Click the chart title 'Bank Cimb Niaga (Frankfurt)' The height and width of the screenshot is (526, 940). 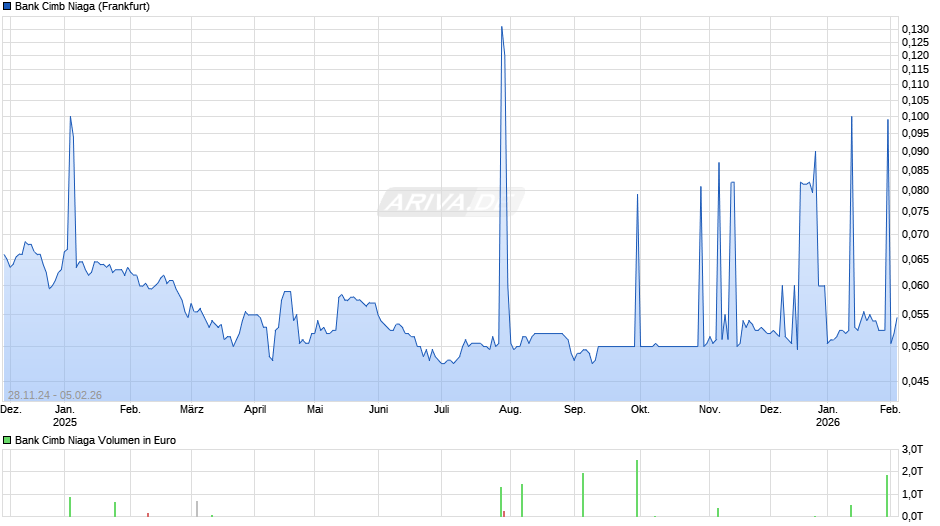point(82,7)
